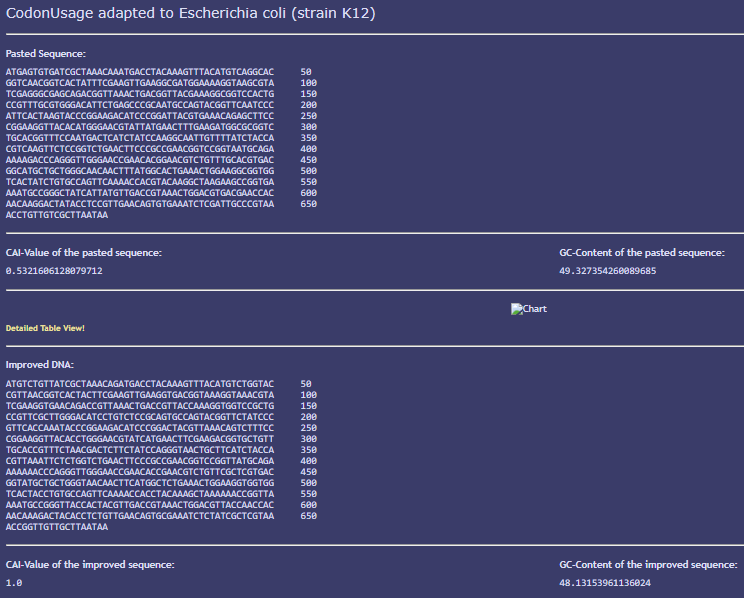Click pasted sequence line starting CCGTTTGCGTGGGACATTC
The image size is (744, 598).
pyautogui.click(x=140, y=104)
